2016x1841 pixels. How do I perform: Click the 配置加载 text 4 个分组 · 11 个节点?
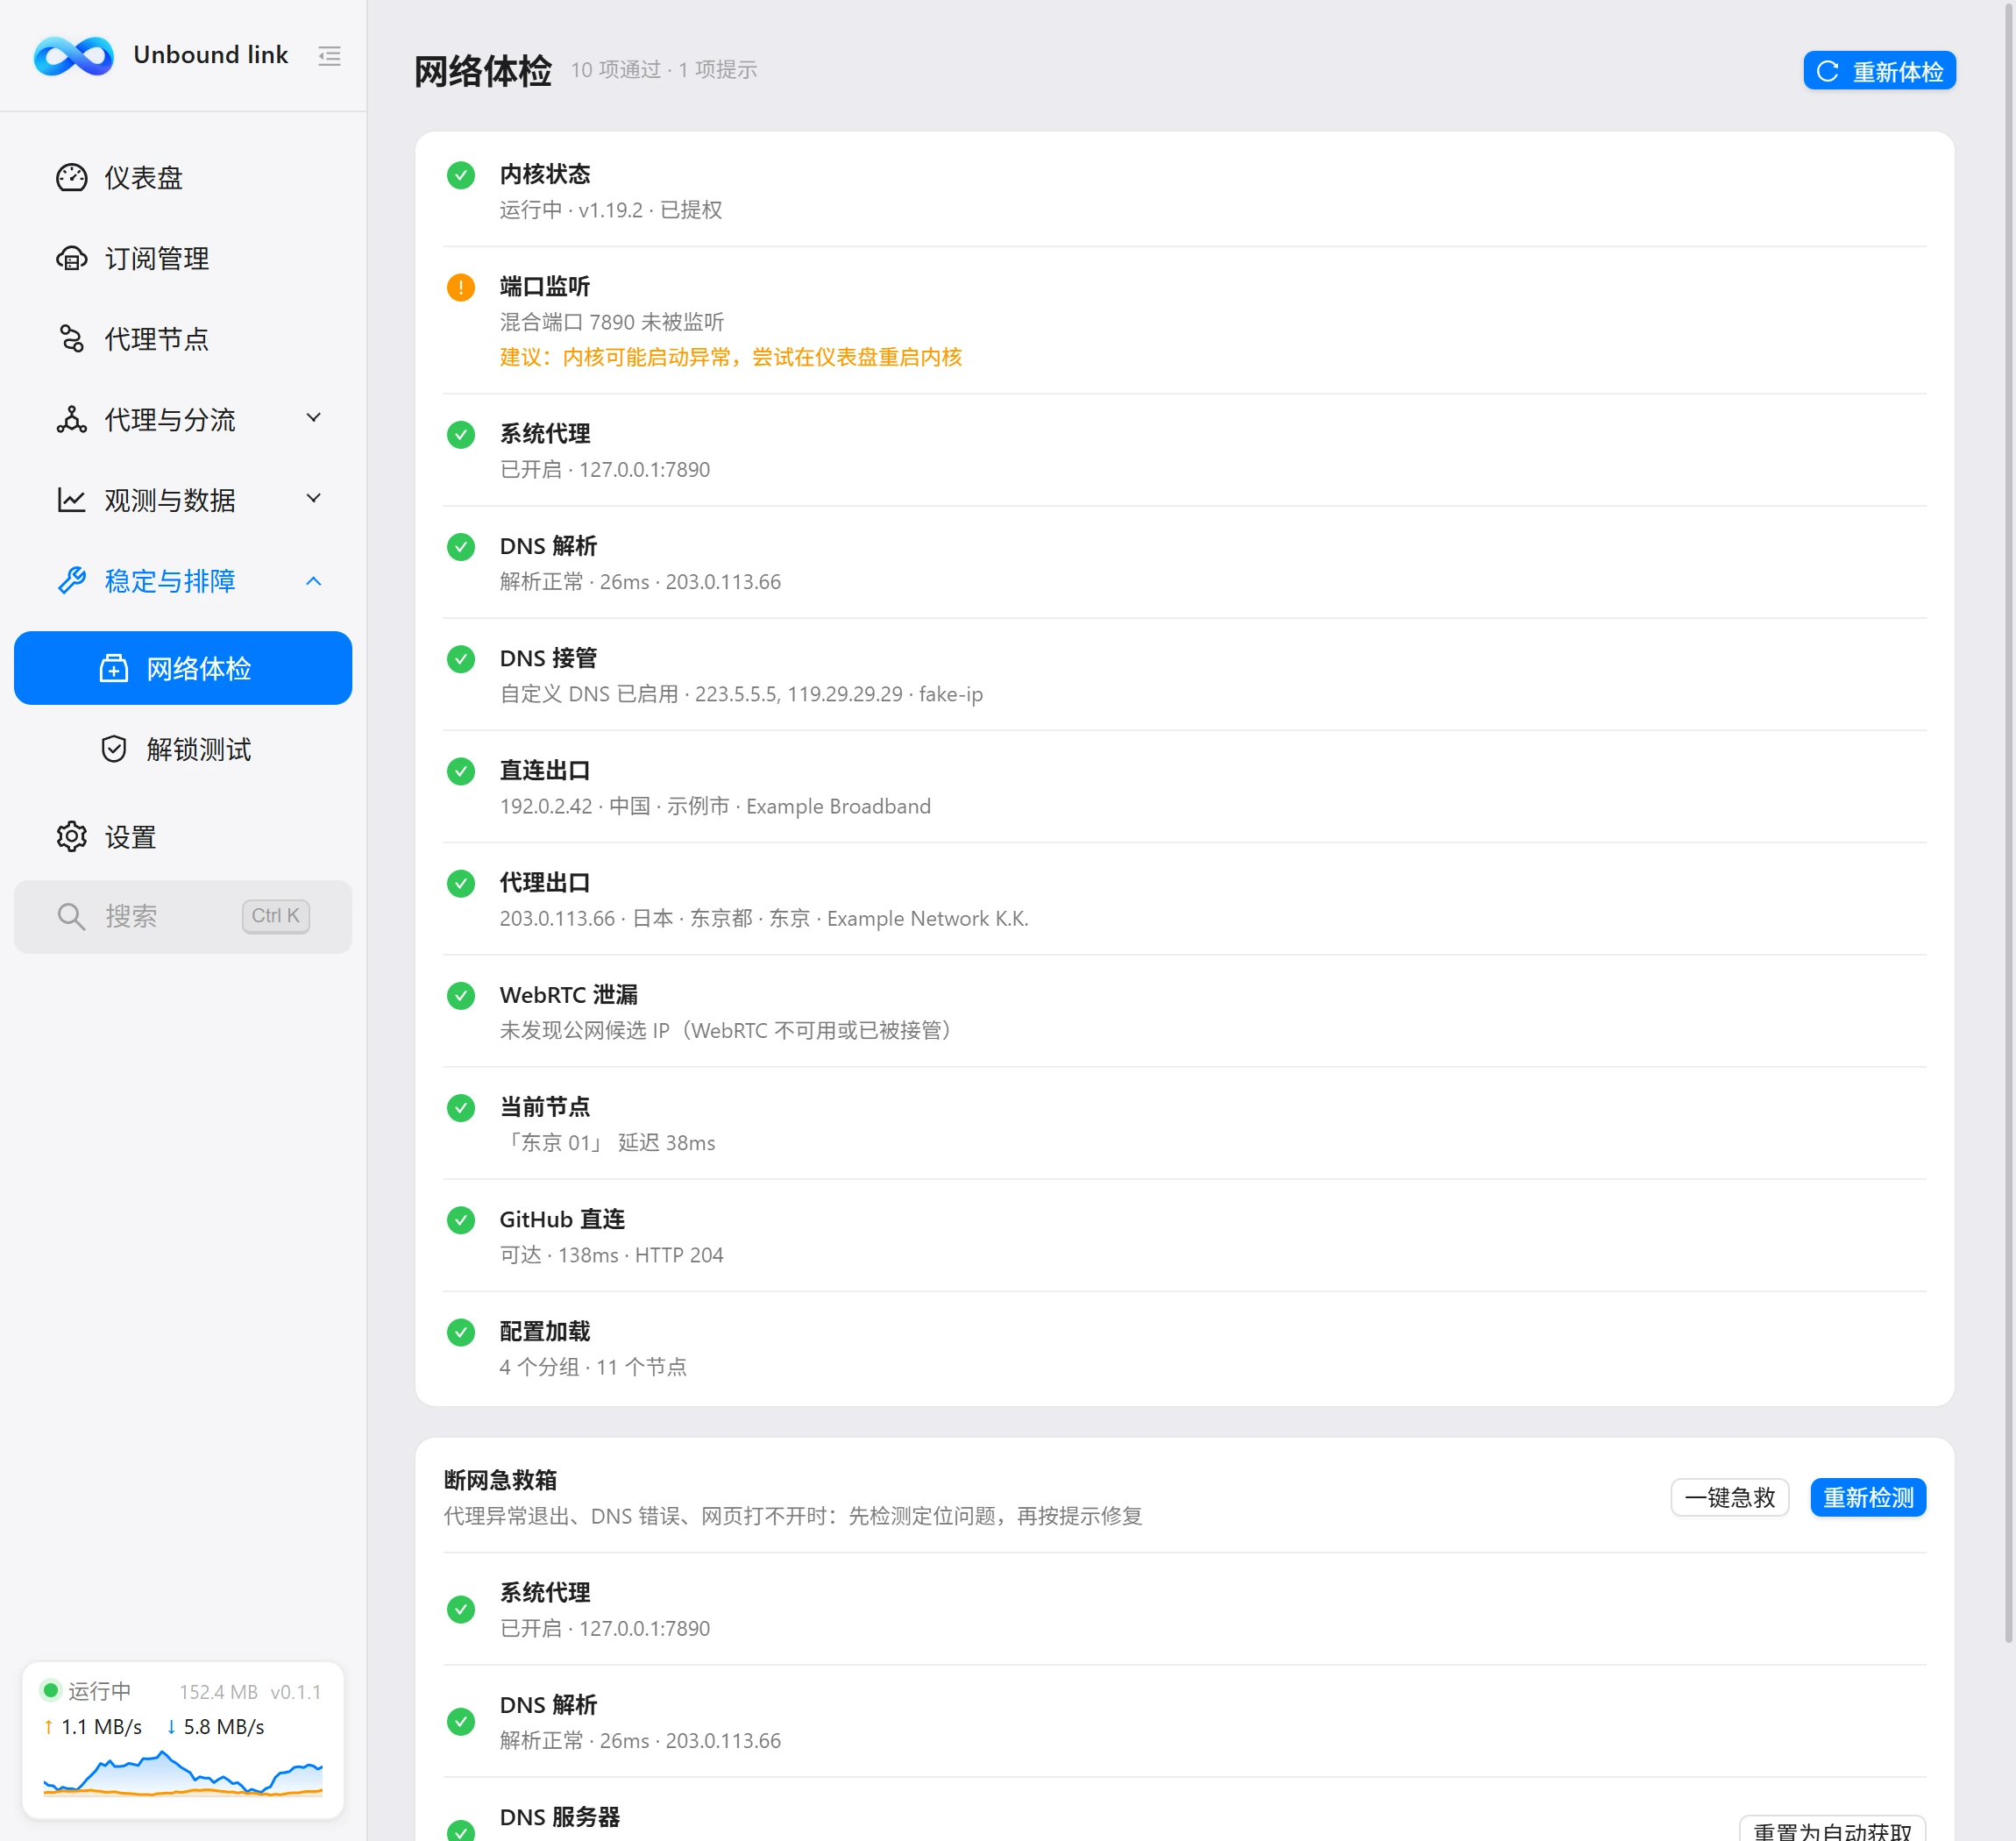(593, 1367)
